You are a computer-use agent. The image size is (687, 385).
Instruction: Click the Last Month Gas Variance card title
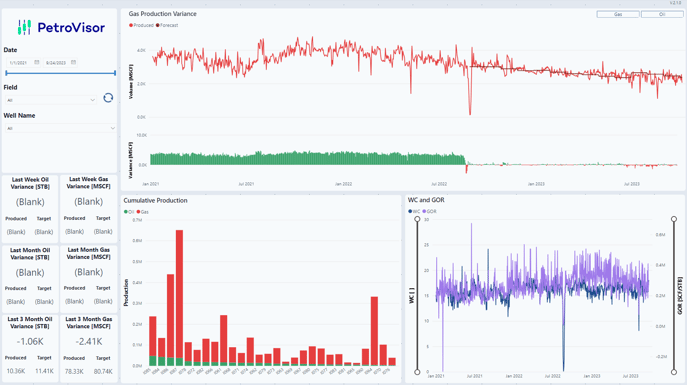(x=89, y=253)
